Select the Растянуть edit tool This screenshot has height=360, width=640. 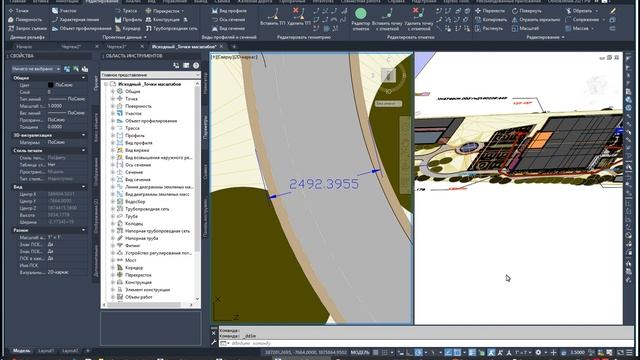[489, 29]
